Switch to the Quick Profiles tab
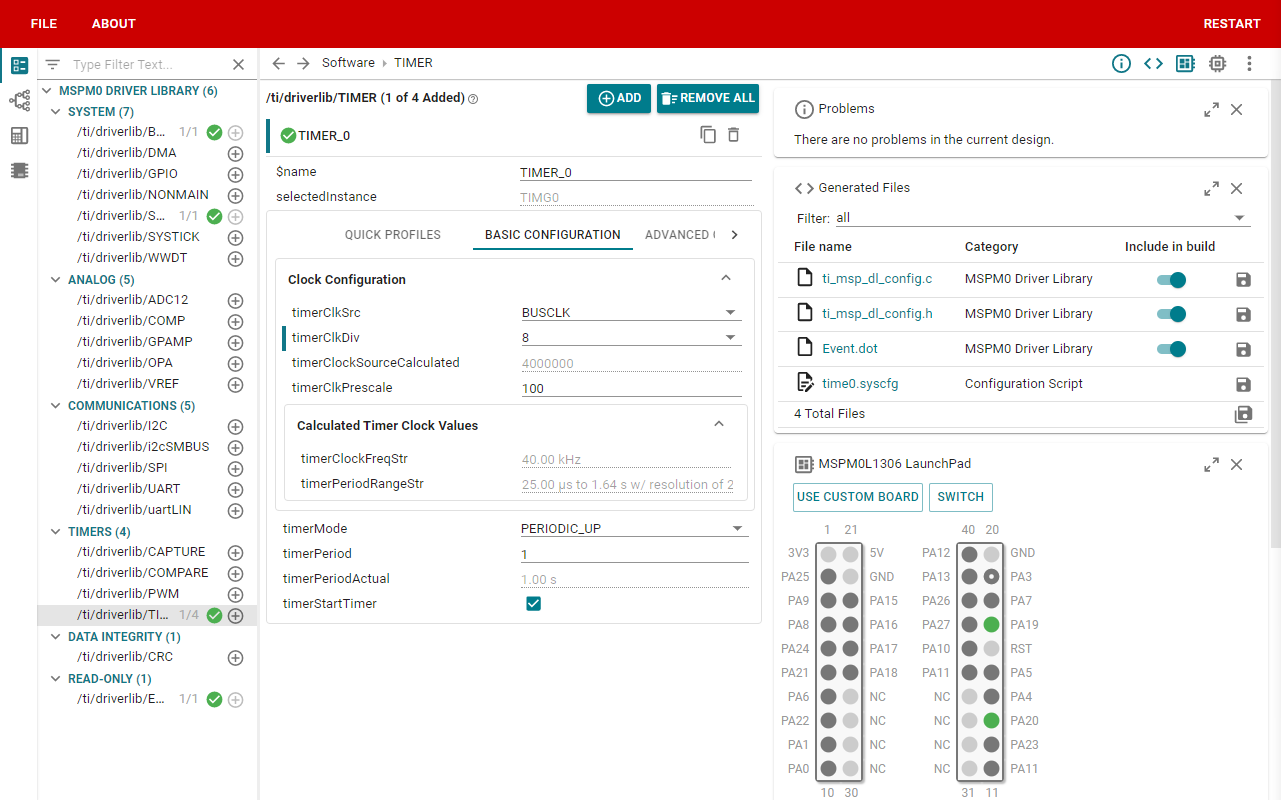The image size is (1281, 800). coord(393,235)
